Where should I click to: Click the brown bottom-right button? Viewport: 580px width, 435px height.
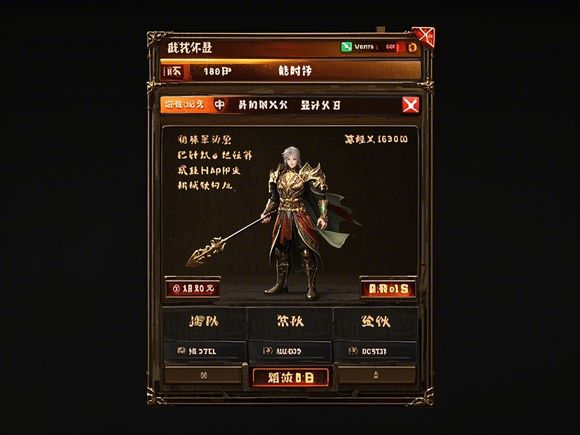click(376, 375)
